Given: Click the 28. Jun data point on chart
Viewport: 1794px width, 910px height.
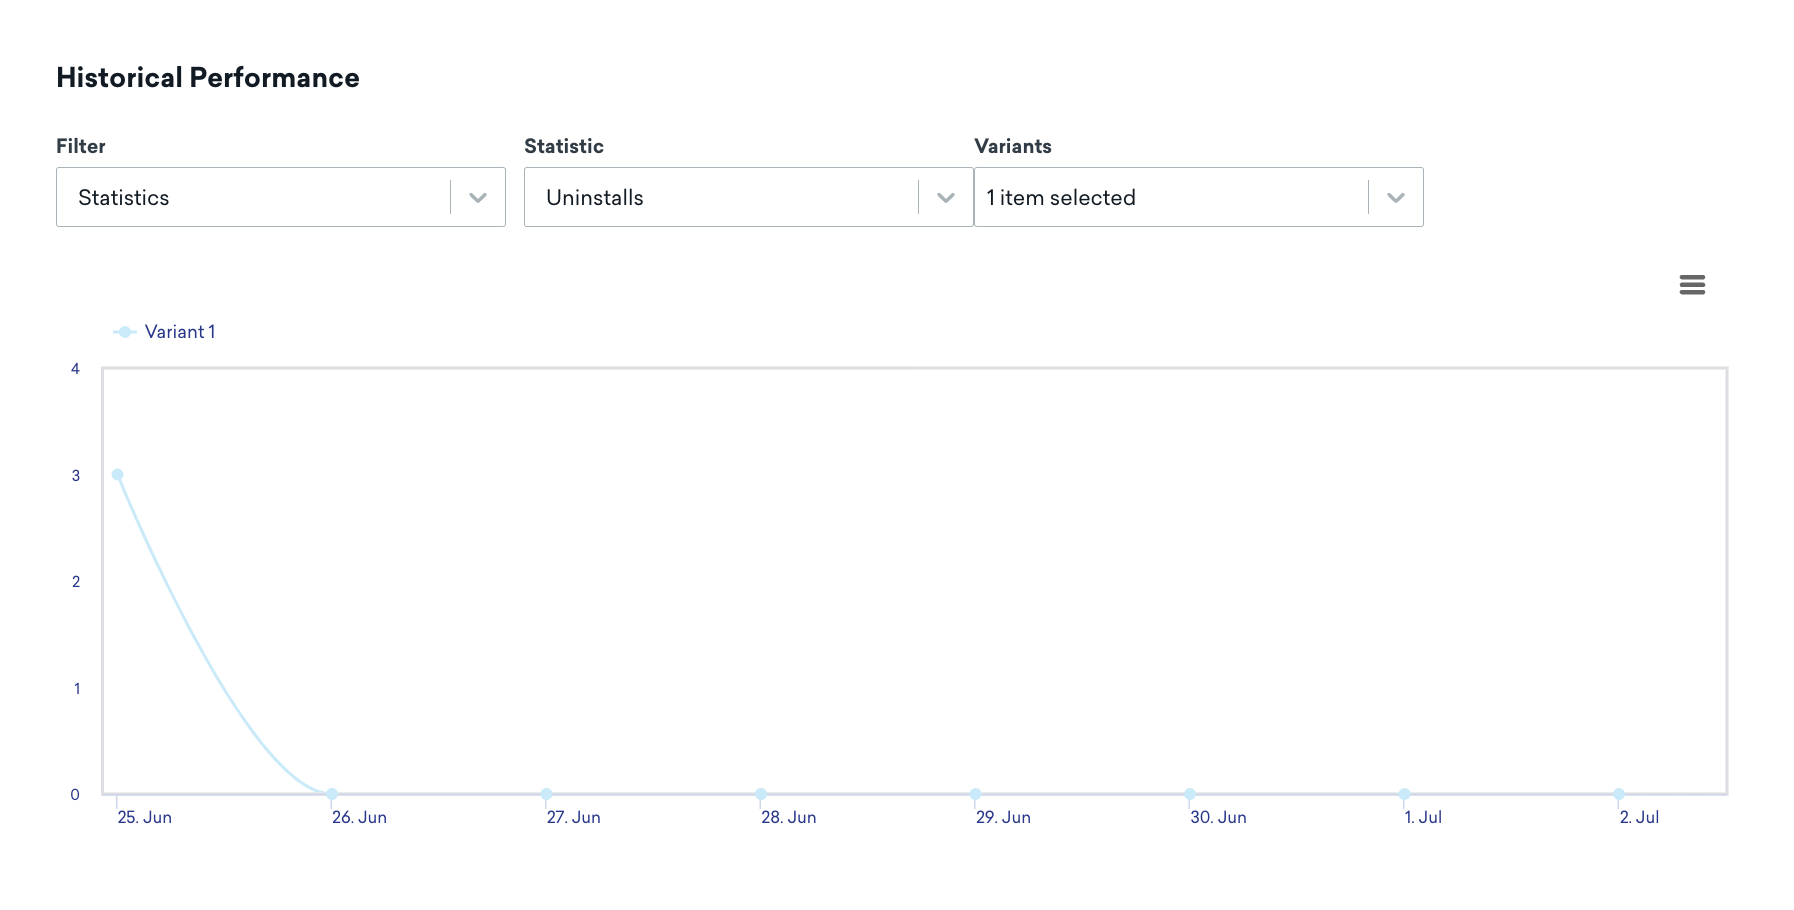Looking at the screenshot, I should 761,794.
